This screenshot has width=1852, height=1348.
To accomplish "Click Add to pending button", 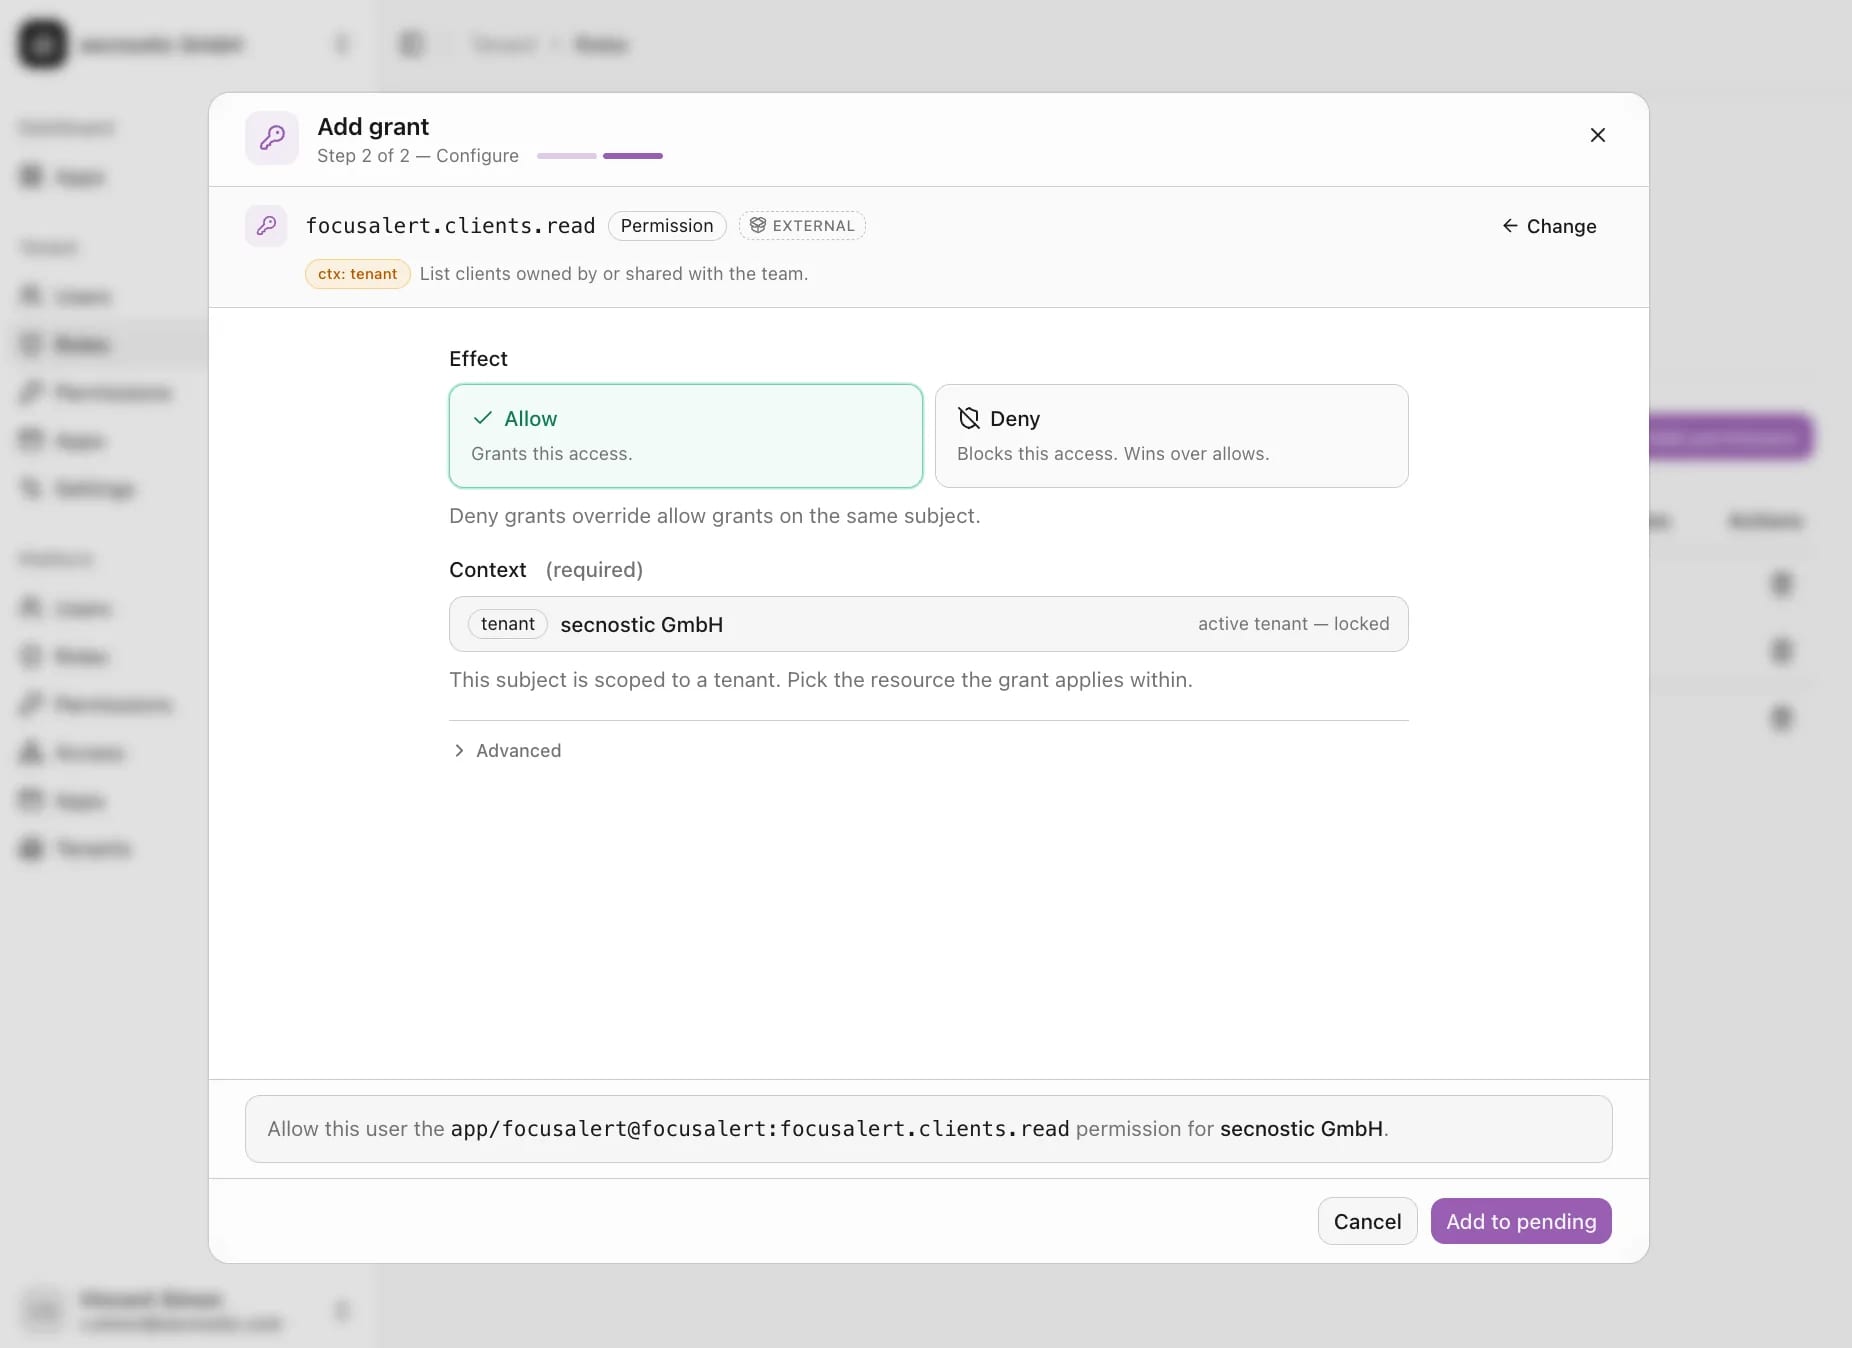I will pyautogui.click(x=1520, y=1221).
